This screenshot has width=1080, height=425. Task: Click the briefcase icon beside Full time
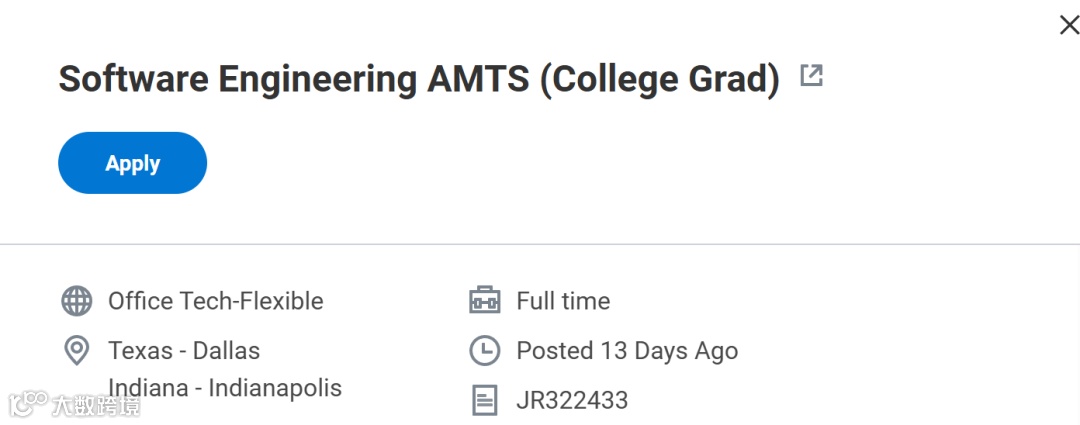(484, 301)
